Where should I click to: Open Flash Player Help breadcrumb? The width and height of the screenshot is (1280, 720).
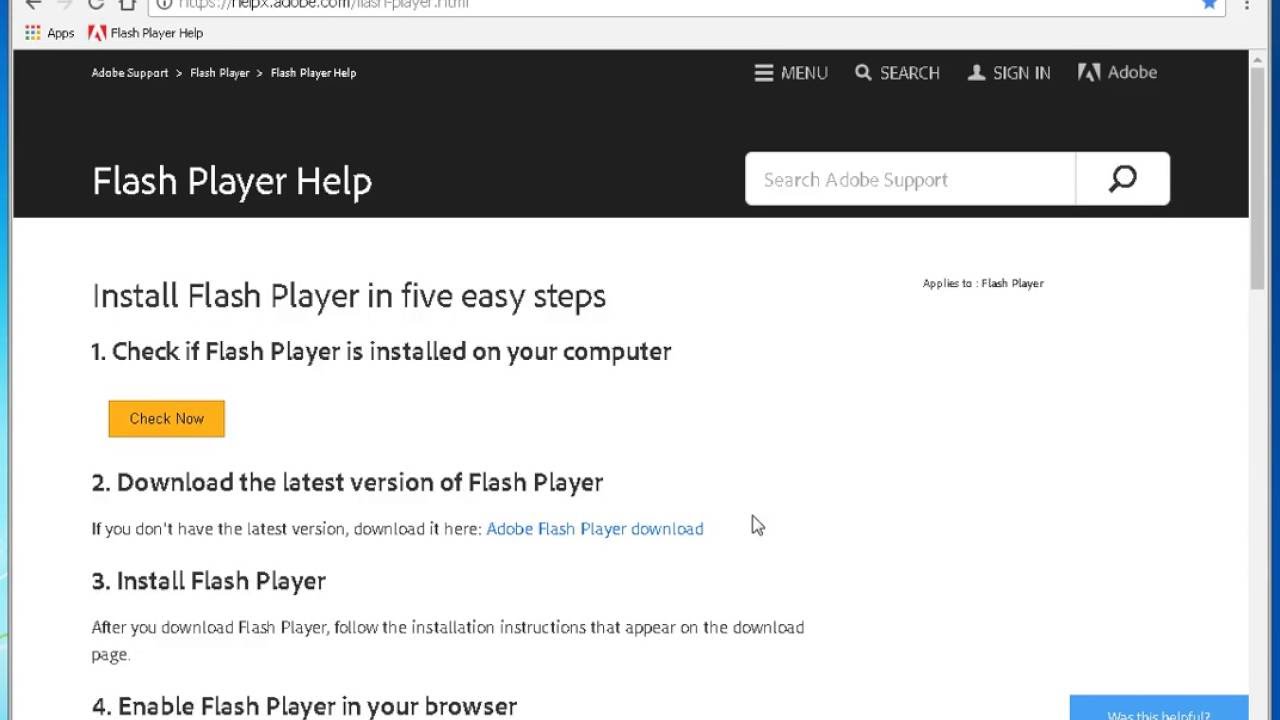tap(313, 73)
